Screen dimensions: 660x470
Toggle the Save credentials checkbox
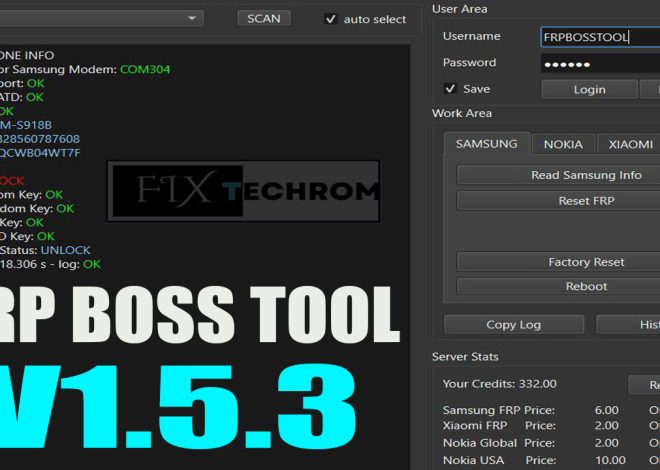[x=450, y=89]
